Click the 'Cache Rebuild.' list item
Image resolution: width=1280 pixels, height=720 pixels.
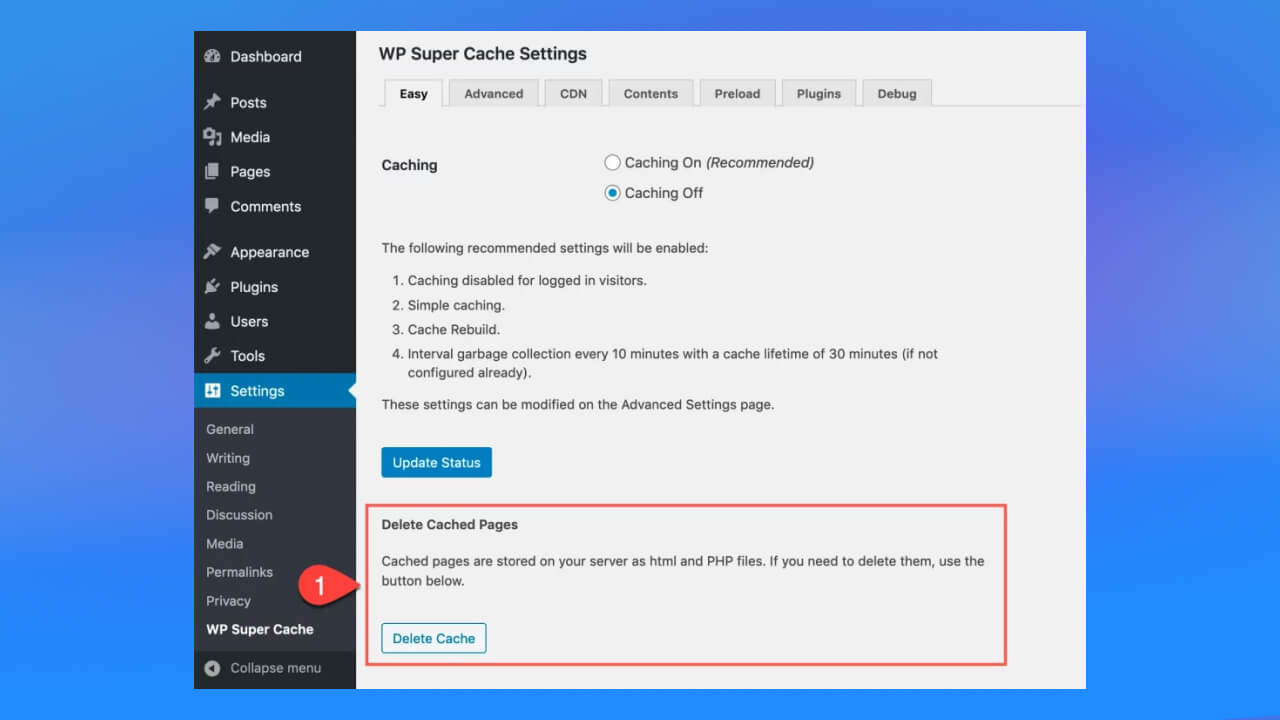pyautogui.click(x=454, y=329)
